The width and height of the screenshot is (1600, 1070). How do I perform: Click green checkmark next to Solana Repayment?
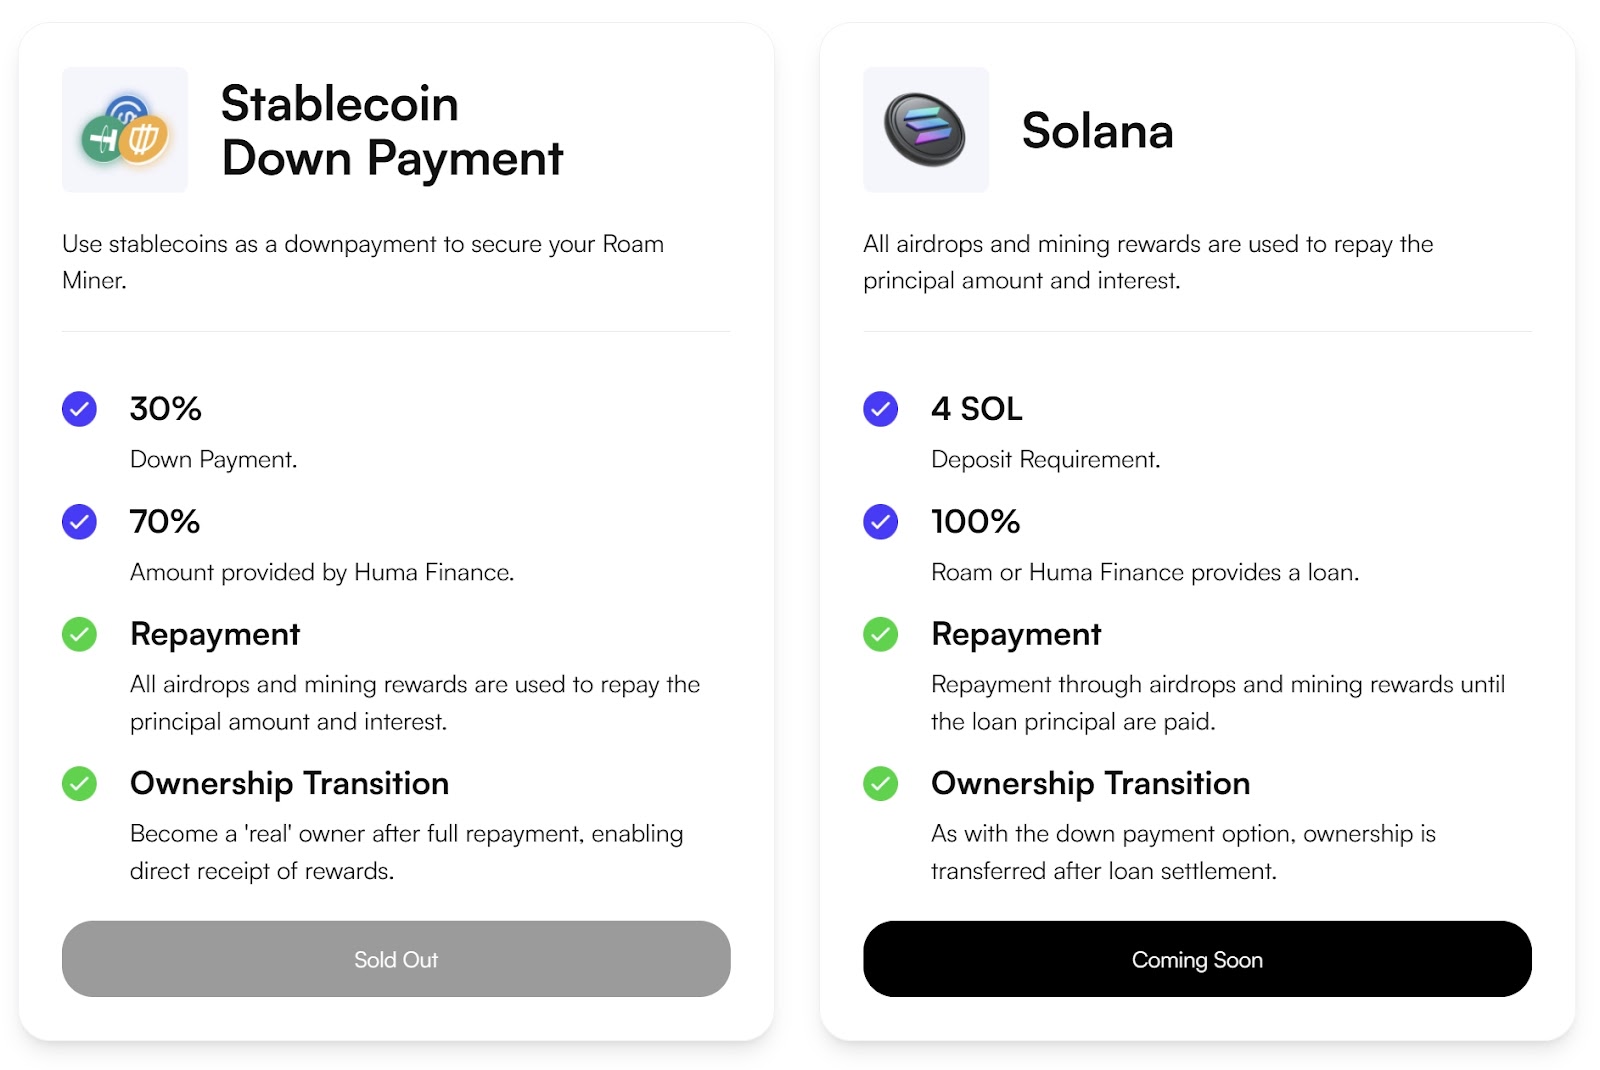(880, 634)
